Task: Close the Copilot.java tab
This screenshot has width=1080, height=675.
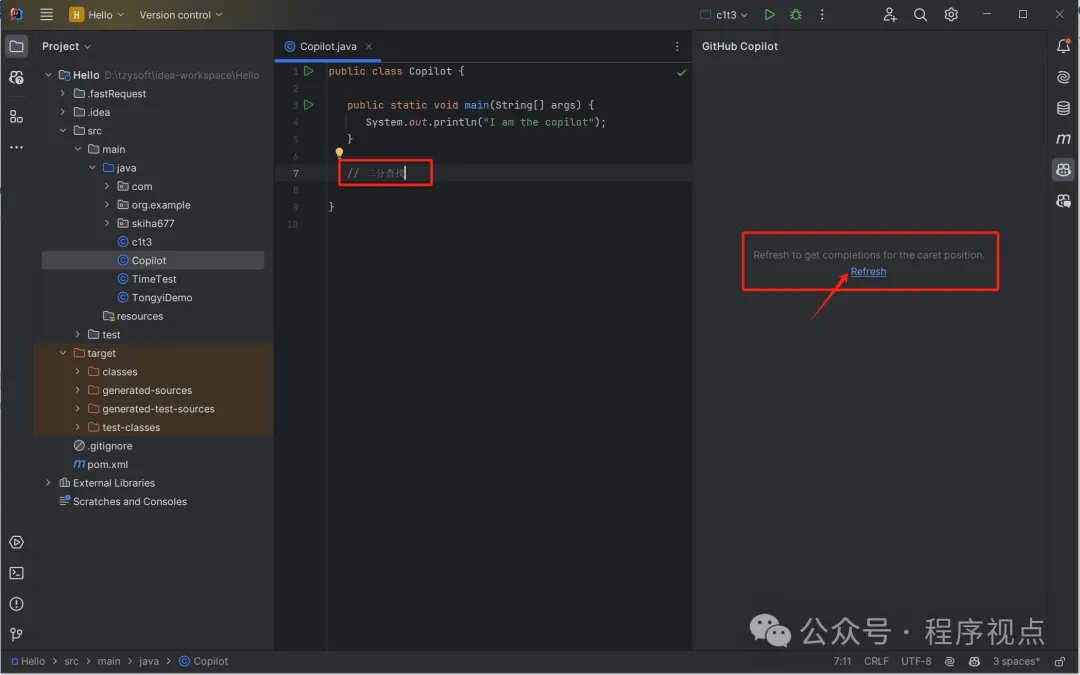Action: click(368, 46)
